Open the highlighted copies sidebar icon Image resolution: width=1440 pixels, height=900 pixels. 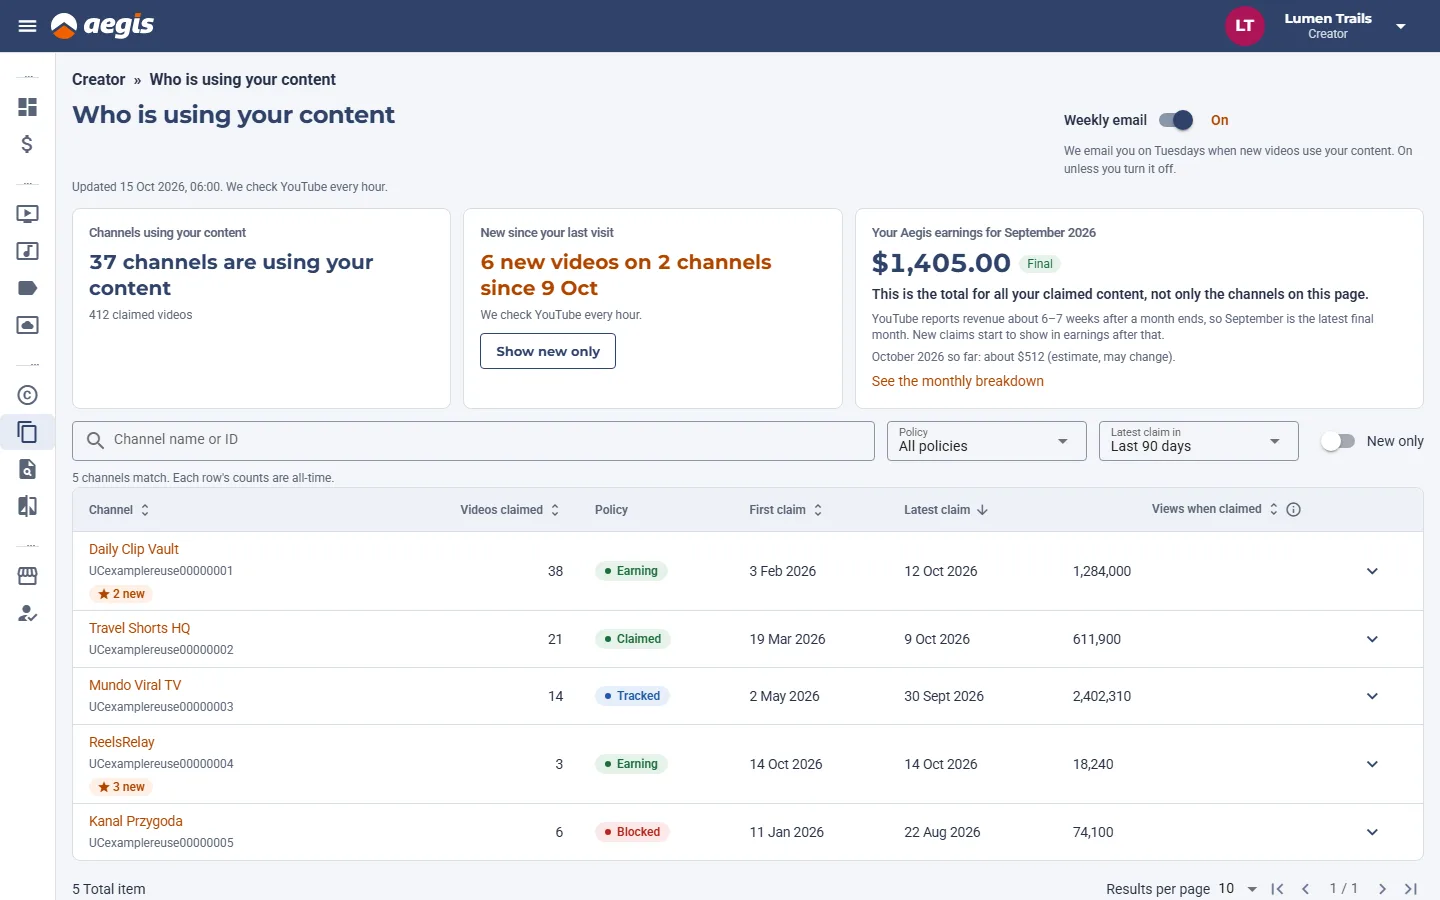pyautogui.click(x=28, y=432)
